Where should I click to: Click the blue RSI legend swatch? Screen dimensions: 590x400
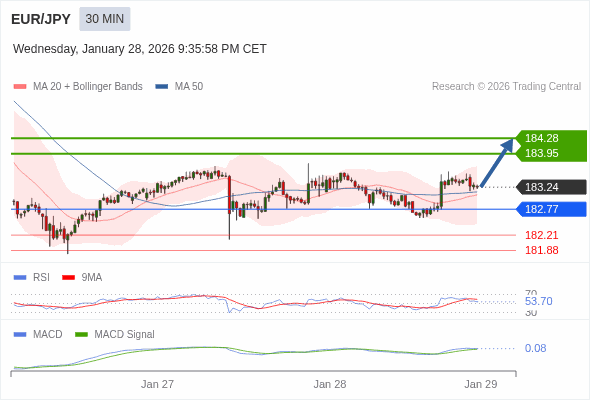20,278
